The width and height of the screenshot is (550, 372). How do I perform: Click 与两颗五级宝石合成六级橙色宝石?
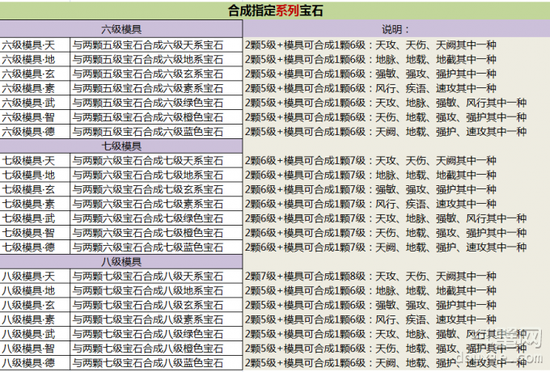pos(156,117)
